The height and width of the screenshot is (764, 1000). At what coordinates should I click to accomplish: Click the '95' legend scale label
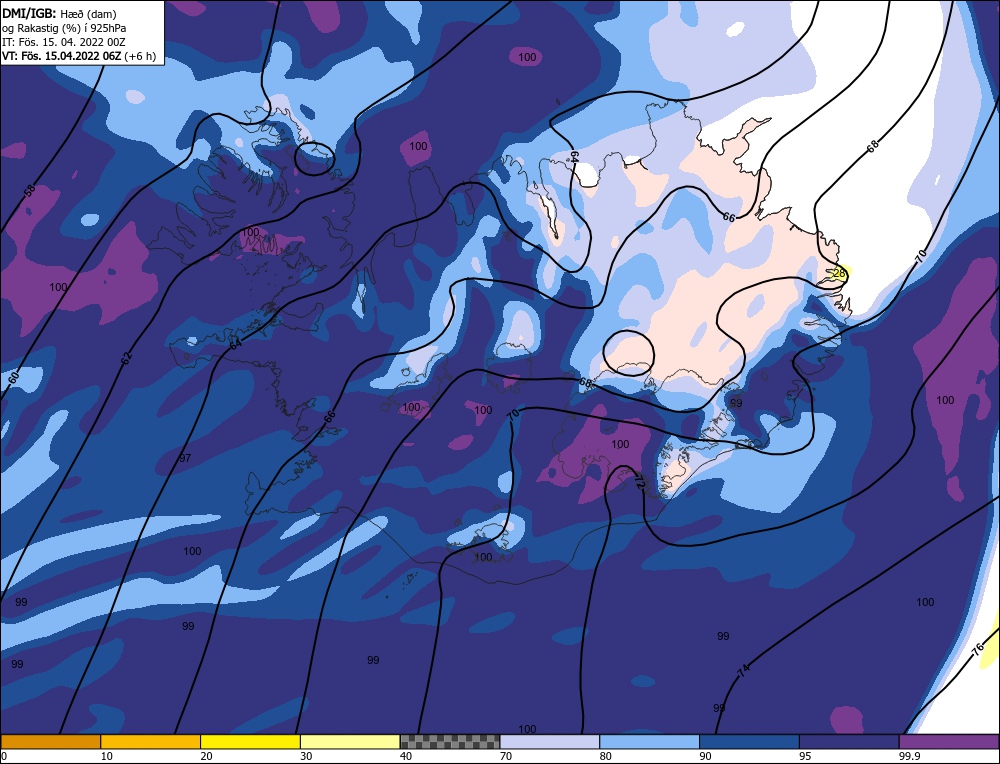805,756
